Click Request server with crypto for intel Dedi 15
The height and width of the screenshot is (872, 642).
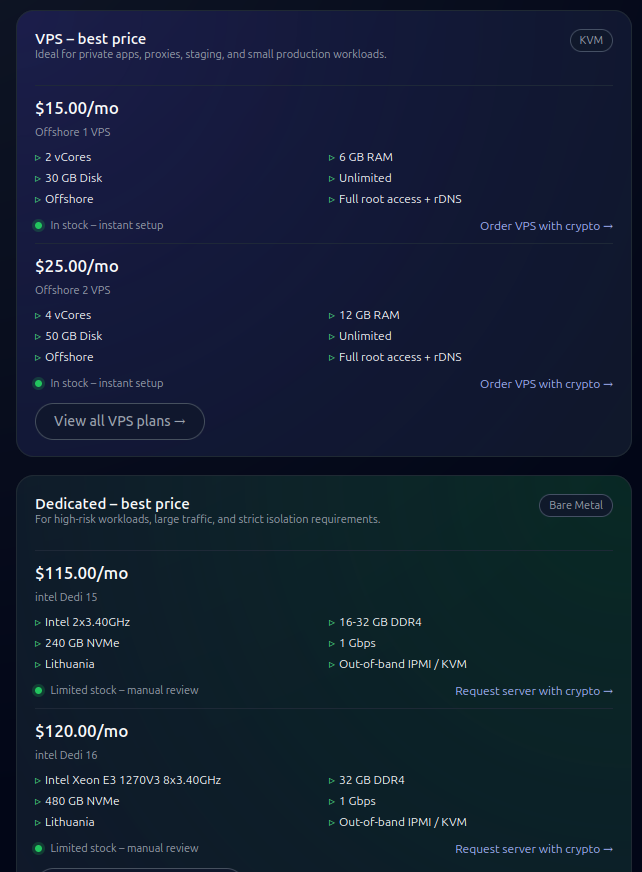coord(534,691)
